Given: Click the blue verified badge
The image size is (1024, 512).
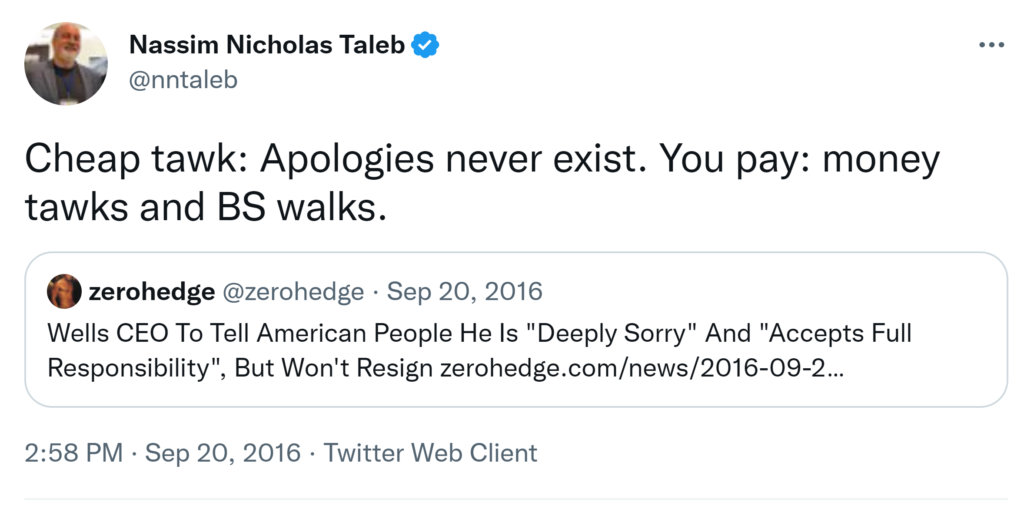Looking at the screenshot, I should pos(427,45).
